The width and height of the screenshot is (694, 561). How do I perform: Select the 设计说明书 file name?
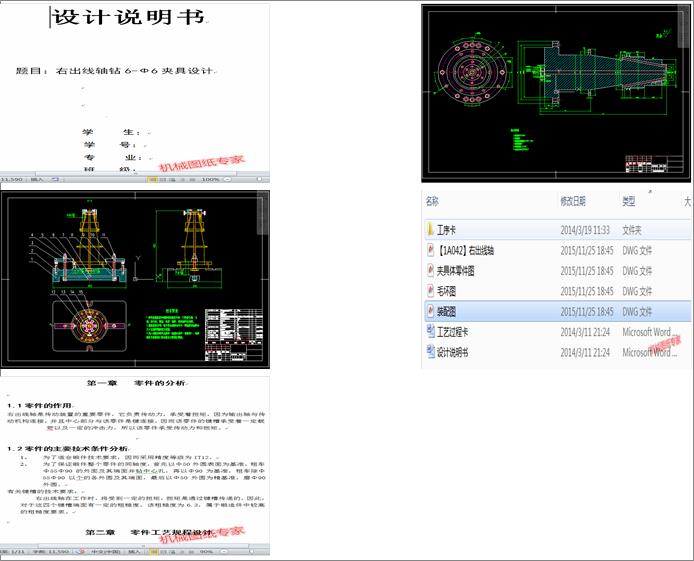tap(452, 352)
